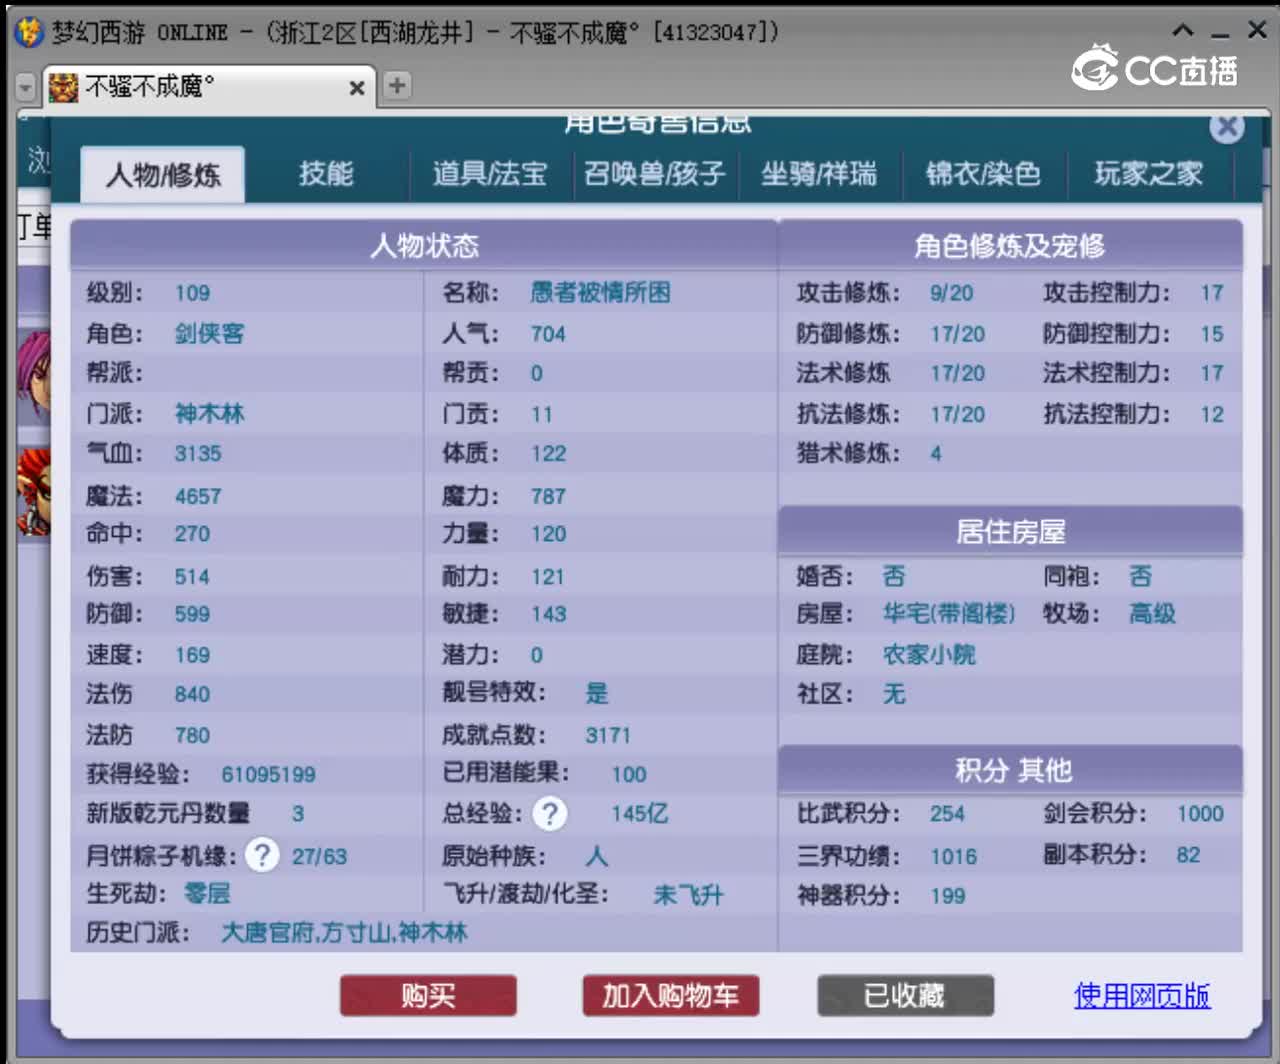
Task: Click the 积分 其他 section header
Action: tap(1010, 769)
